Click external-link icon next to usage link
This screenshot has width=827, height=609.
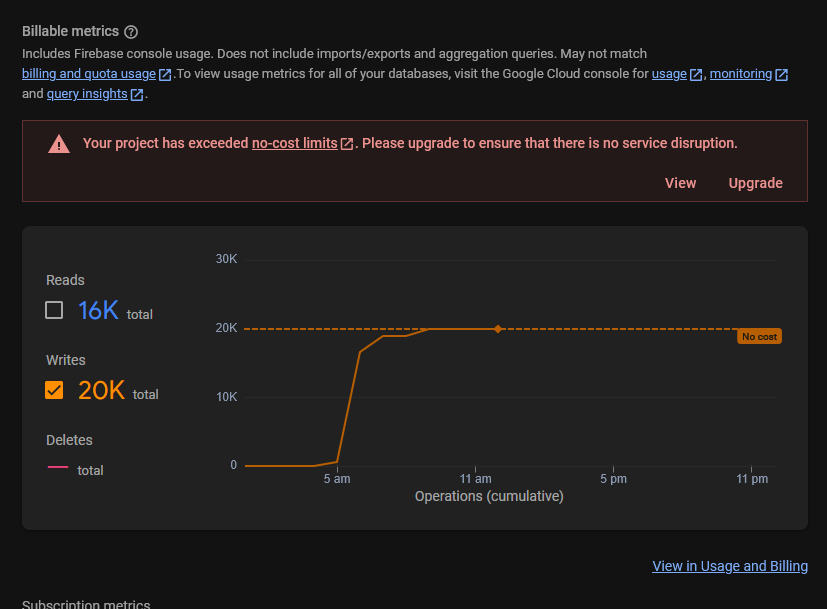point(696,74)
